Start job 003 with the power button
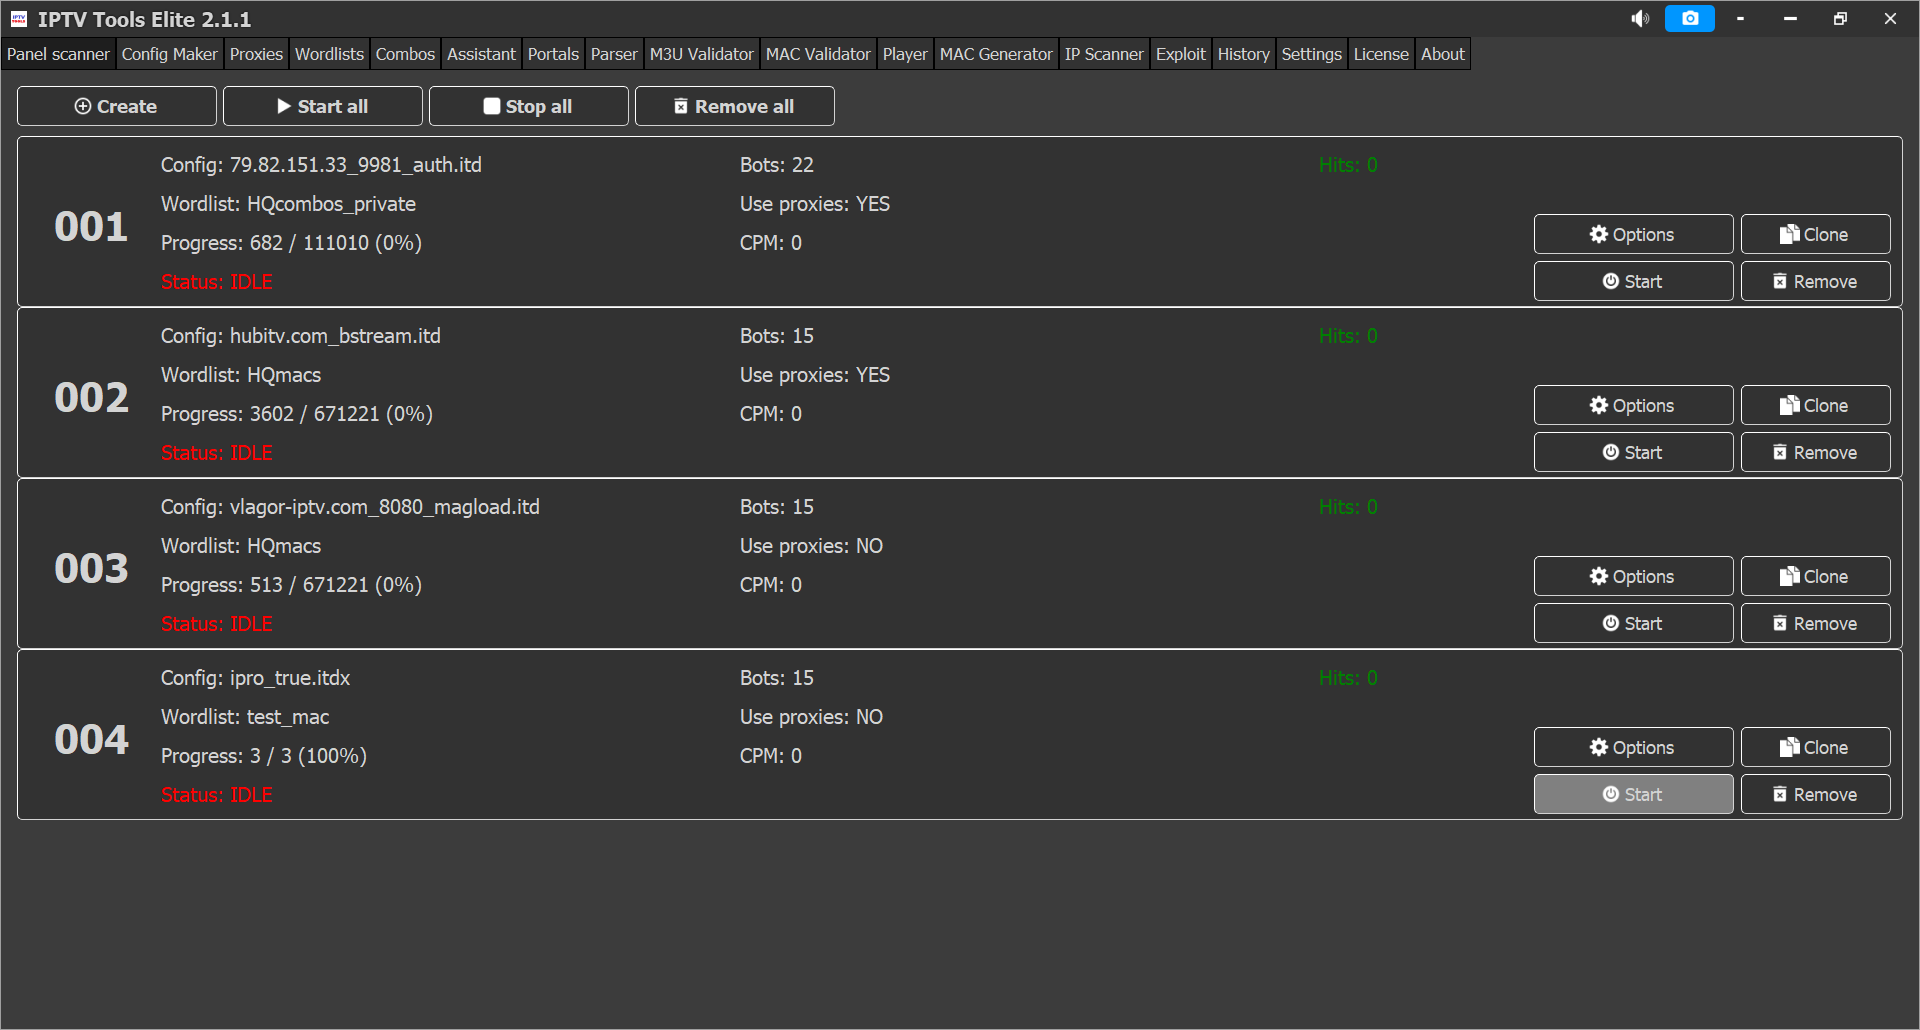This screenshot has height=1030, width=1920. point(1632,623)
